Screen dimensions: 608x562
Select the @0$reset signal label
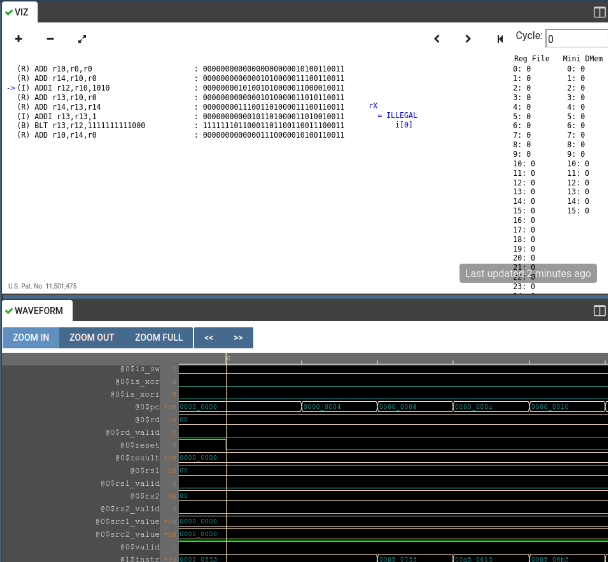139,444
